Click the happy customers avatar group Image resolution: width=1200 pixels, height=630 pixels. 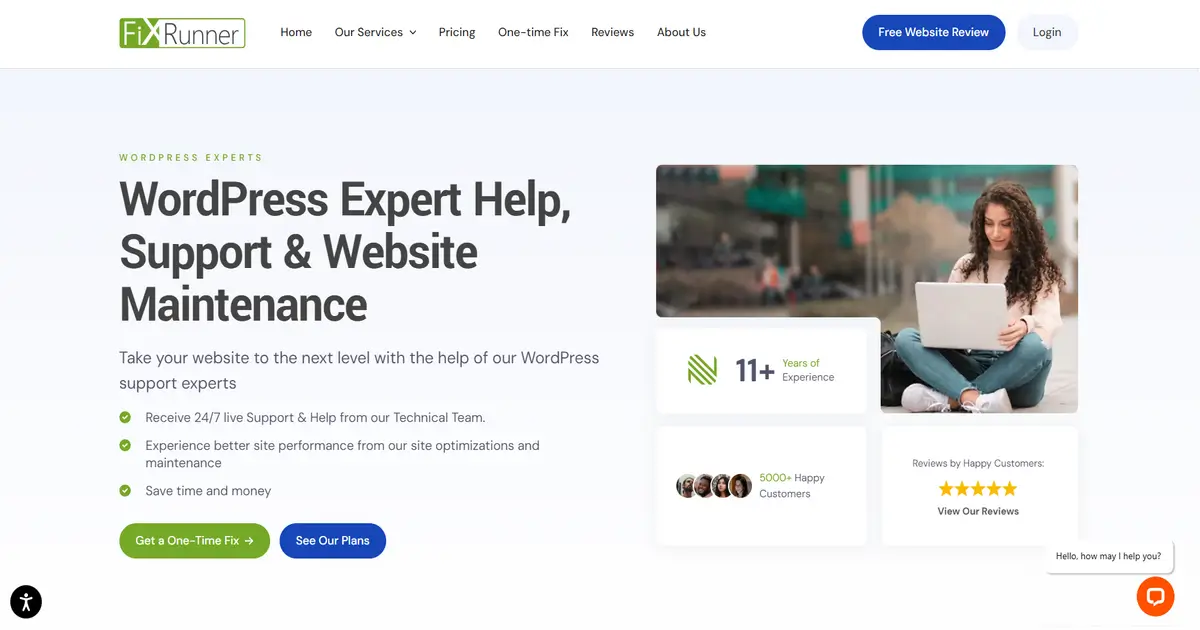[x=714, y=486]
